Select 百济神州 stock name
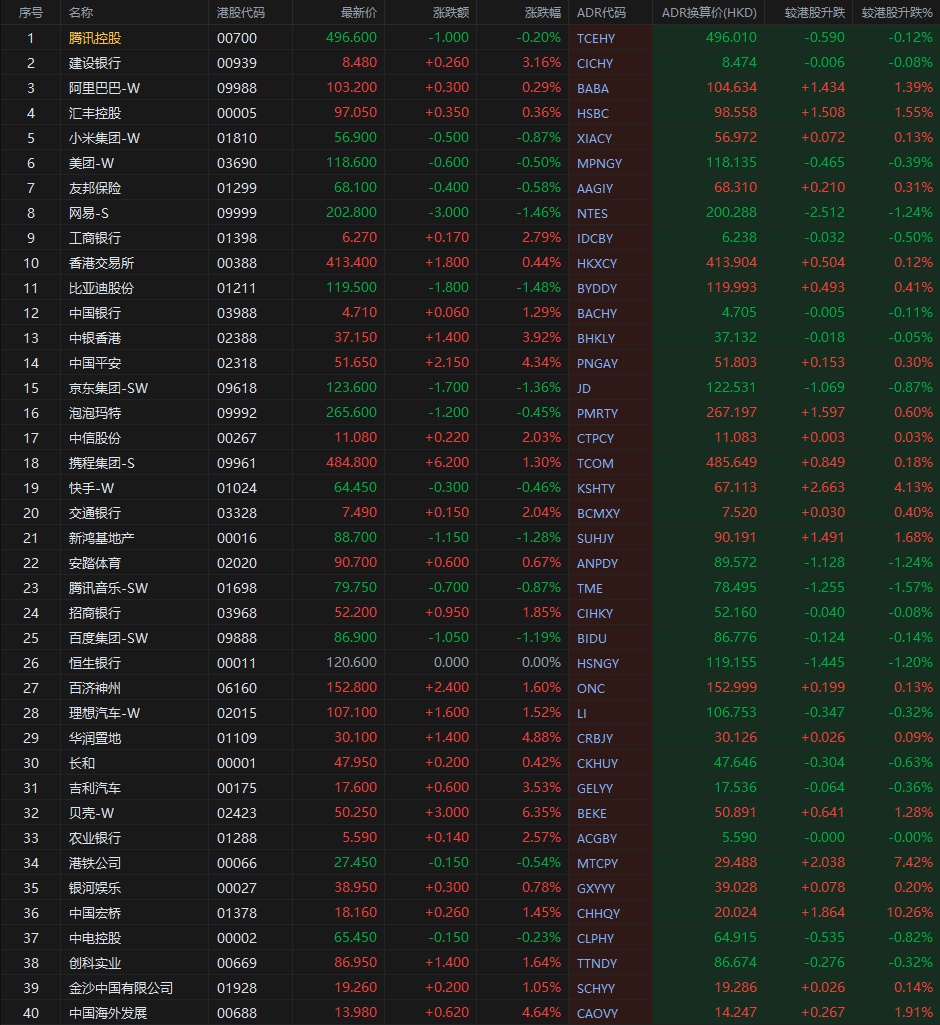 [x=95, y=688]
